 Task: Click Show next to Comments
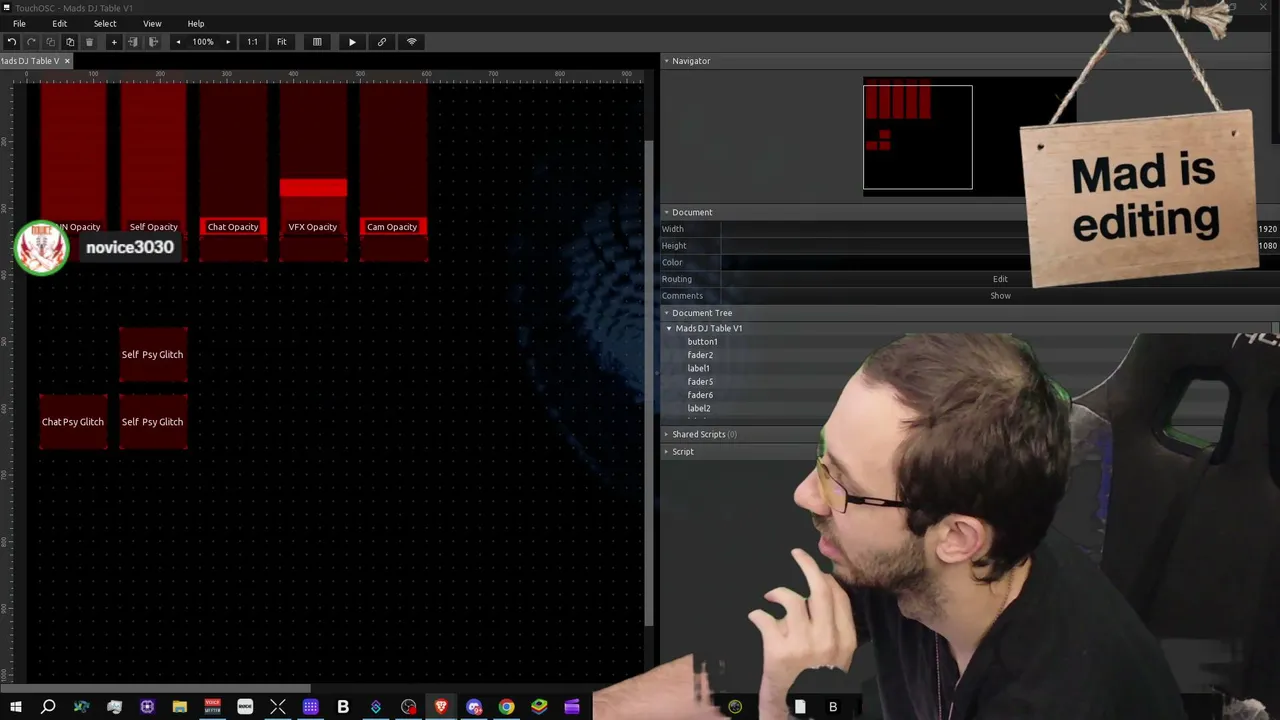pos(1000,296)
